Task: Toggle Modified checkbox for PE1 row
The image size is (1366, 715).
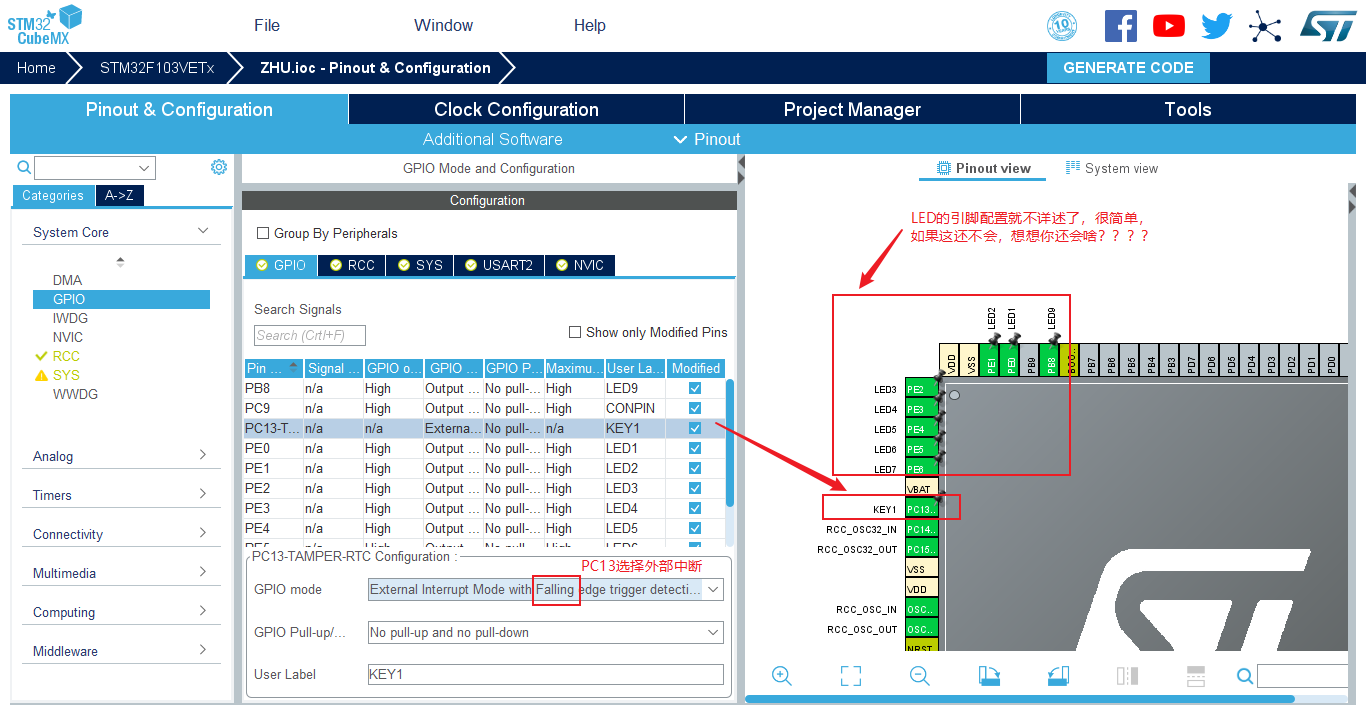Action: [x=695, y=468]
